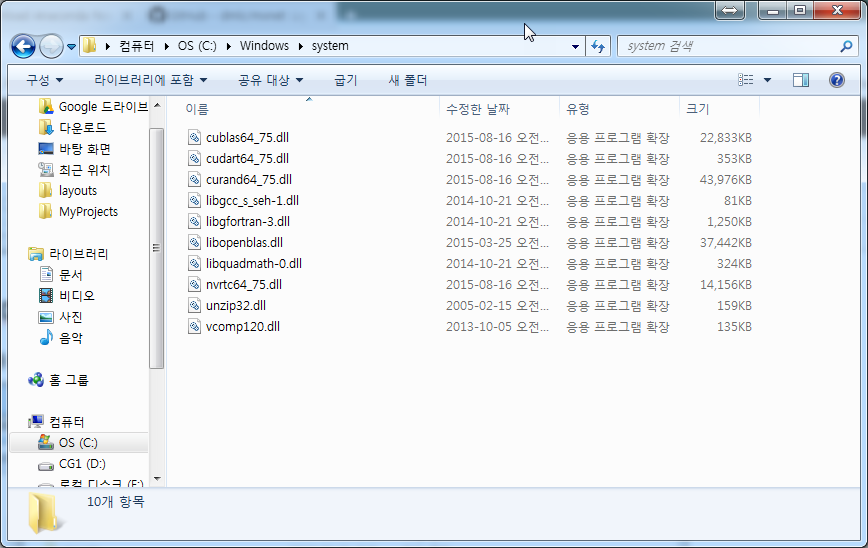This screenshot has width=868, height=548.
Task: Click the 새 폴더 button
Action: coord(408,80)
